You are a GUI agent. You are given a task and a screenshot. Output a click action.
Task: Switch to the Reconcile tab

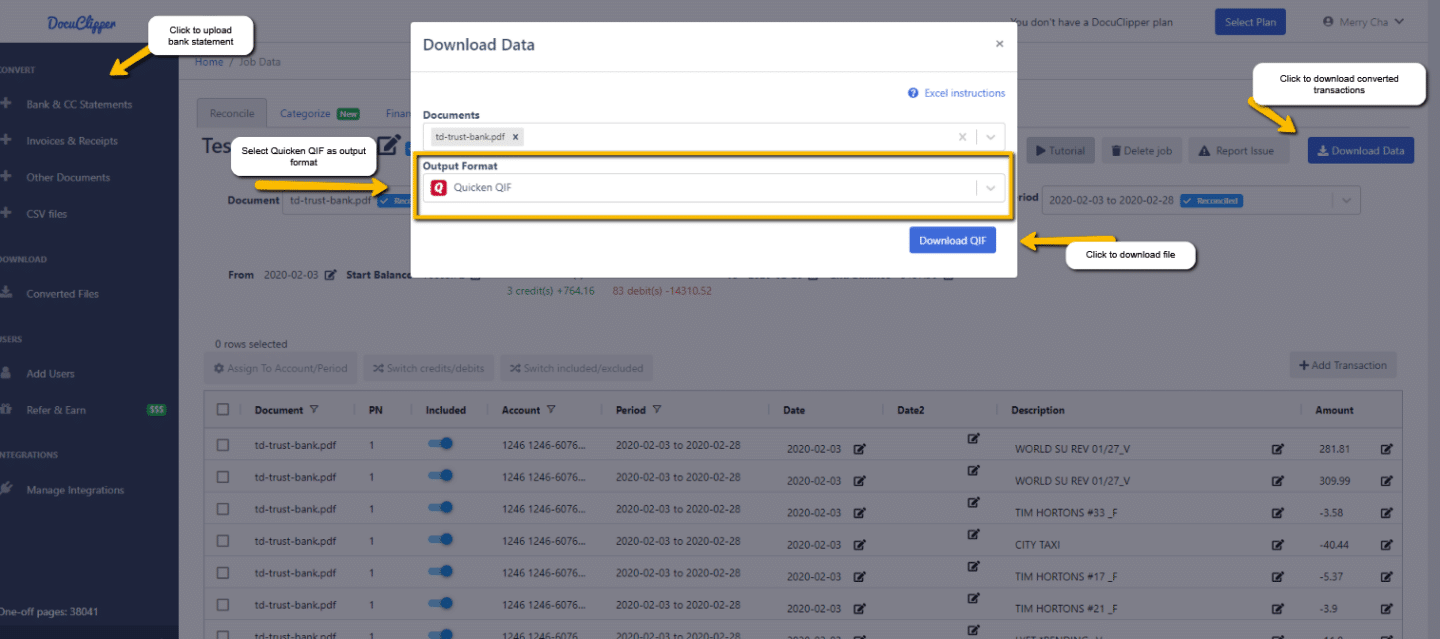tap(232, 114)
